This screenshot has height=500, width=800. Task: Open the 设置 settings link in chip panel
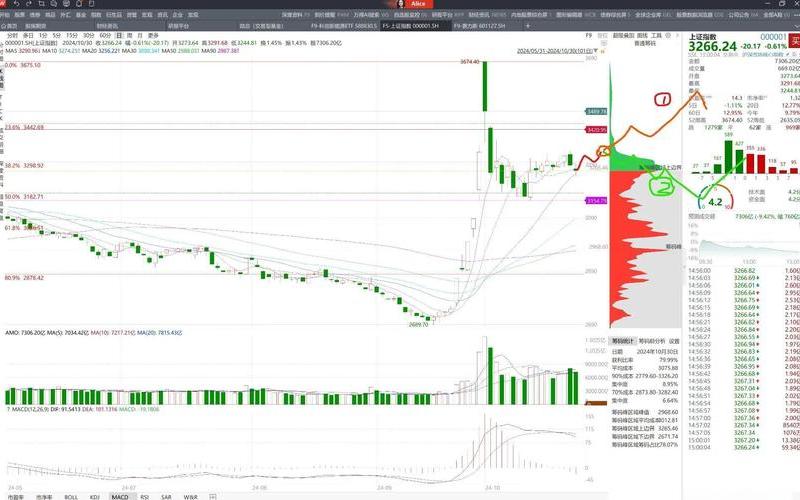click(674, 341)
